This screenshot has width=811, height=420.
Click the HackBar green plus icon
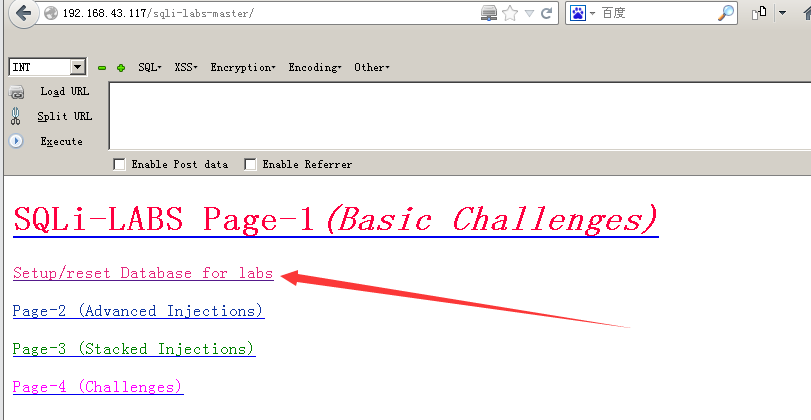pos(121,68)
